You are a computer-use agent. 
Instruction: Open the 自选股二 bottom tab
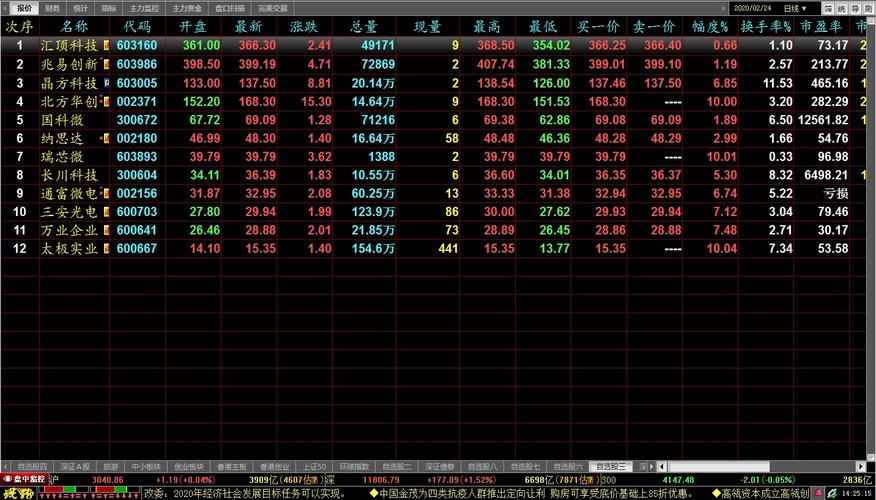pos(397,466)
